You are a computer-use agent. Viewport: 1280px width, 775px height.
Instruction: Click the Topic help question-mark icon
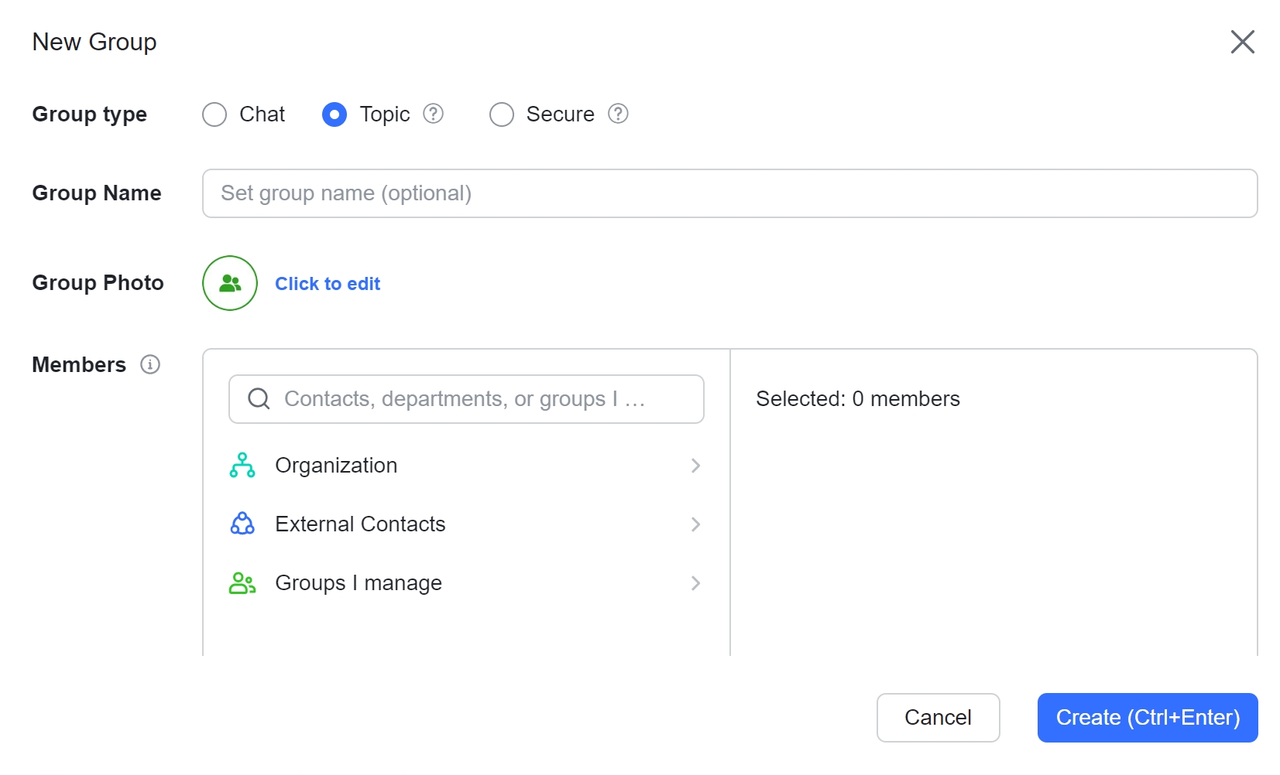pyautogui.click(x=433, y=114)
